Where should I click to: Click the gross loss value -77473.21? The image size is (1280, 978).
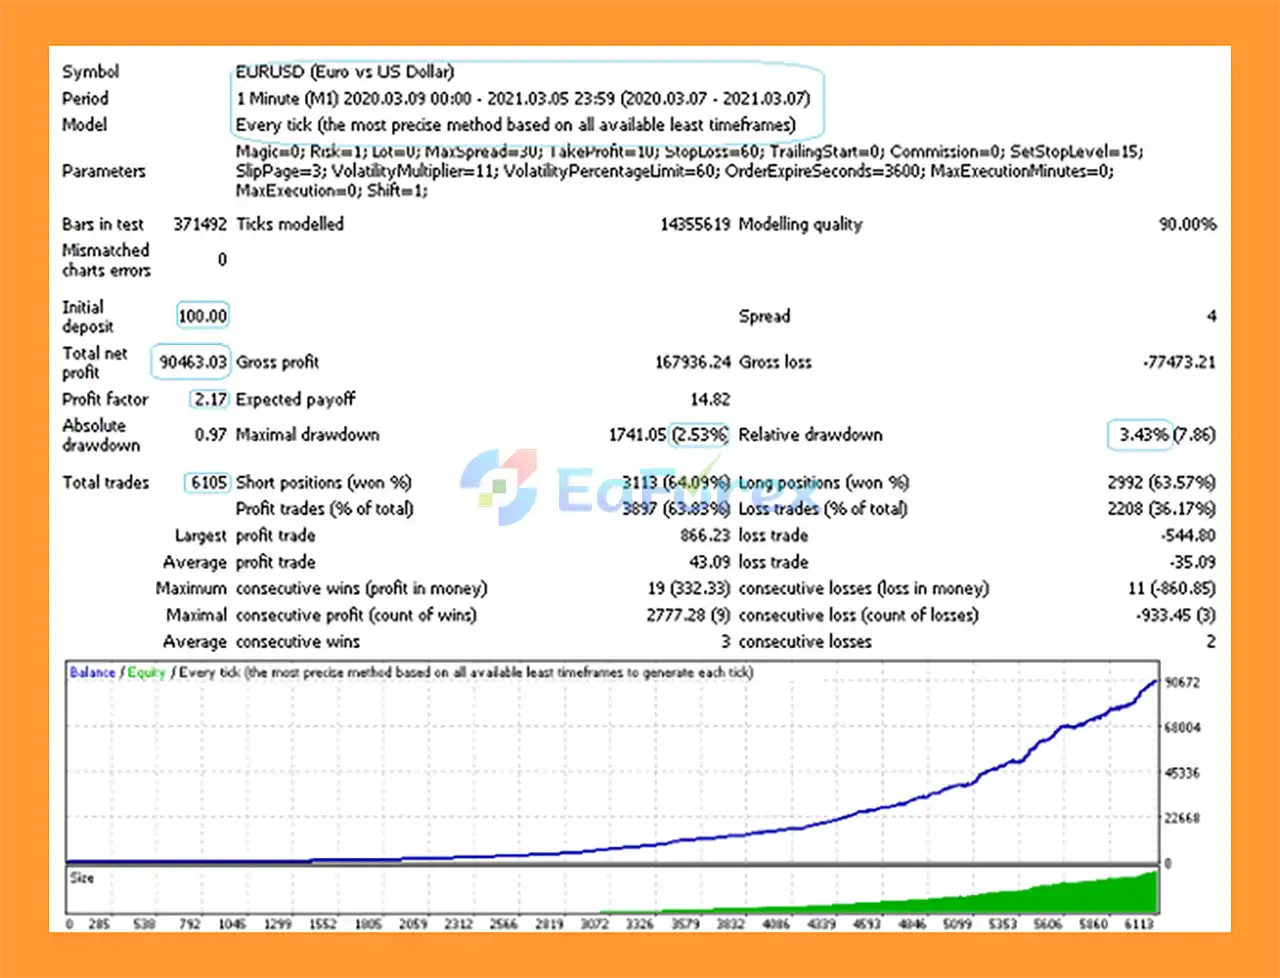(1178, 362)
